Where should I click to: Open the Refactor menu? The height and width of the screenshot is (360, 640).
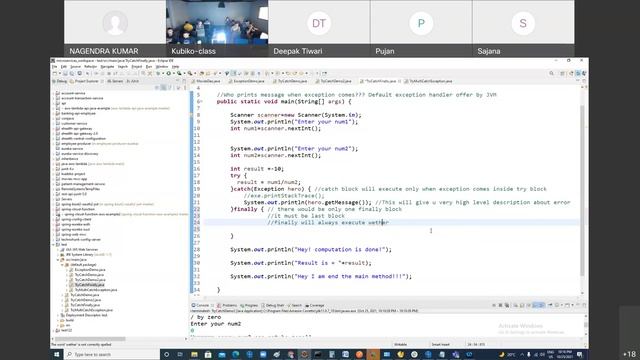90,67
